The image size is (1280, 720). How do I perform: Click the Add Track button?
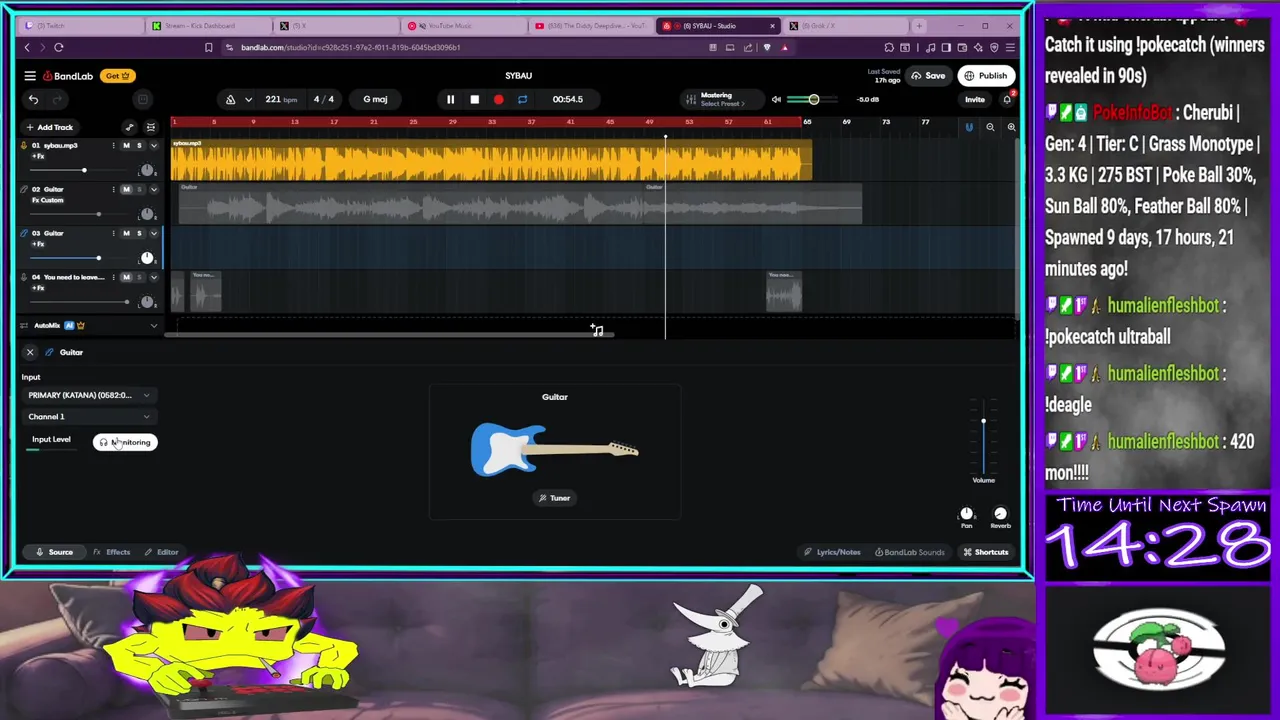coord(50,127)
